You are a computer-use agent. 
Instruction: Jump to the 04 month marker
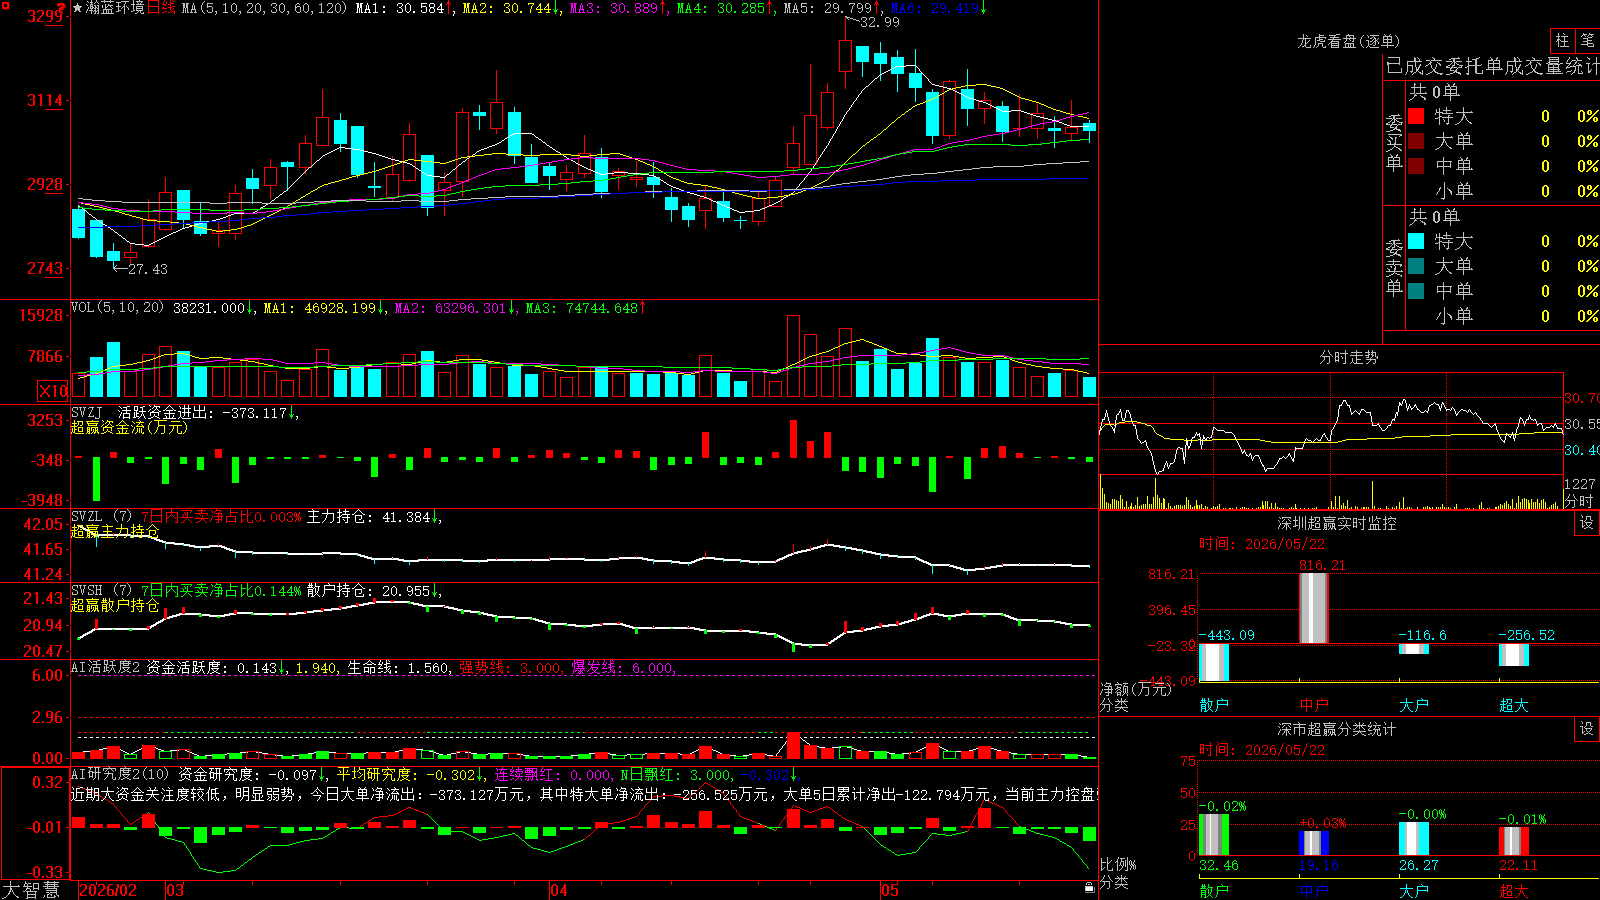558,890
